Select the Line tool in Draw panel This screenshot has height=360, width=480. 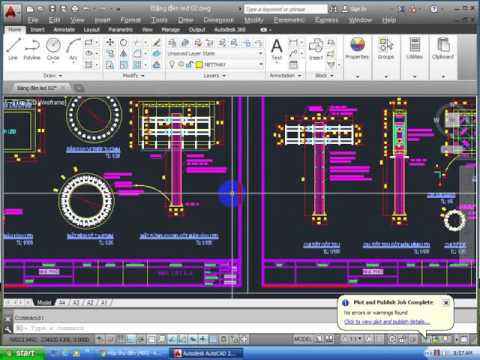[x=13, y=49]
